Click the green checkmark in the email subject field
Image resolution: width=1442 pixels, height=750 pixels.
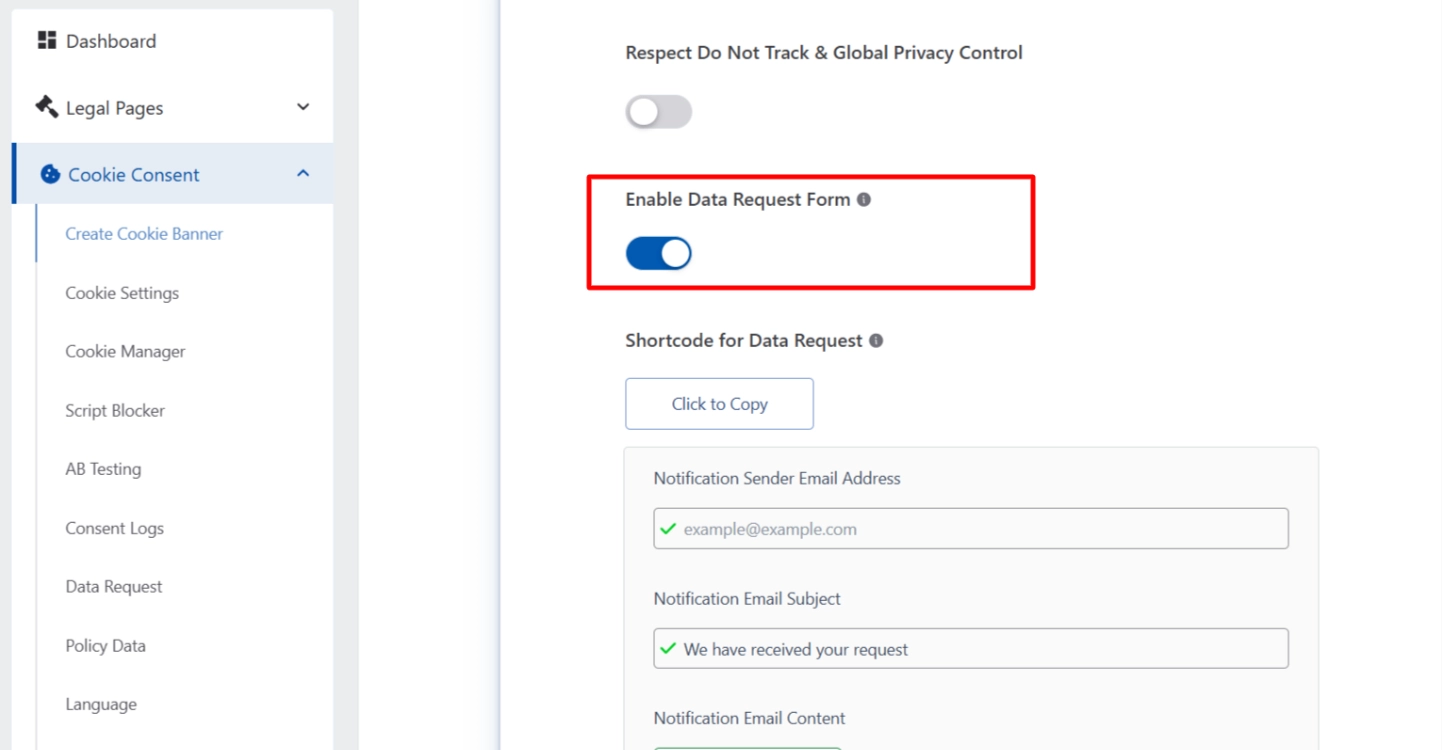[x=668, y=648]
